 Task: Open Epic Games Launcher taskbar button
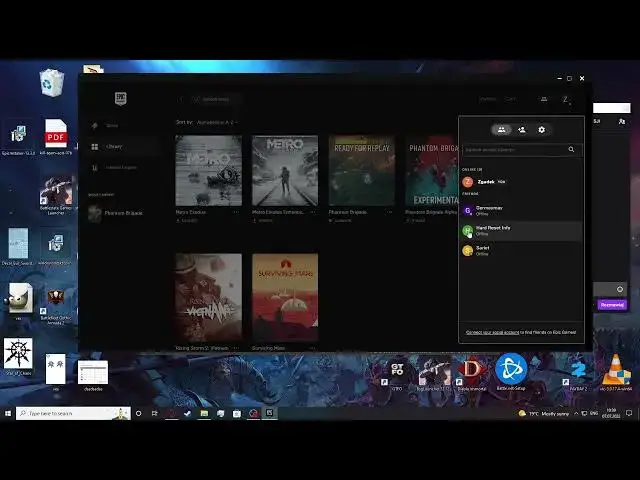pos(269,413)
